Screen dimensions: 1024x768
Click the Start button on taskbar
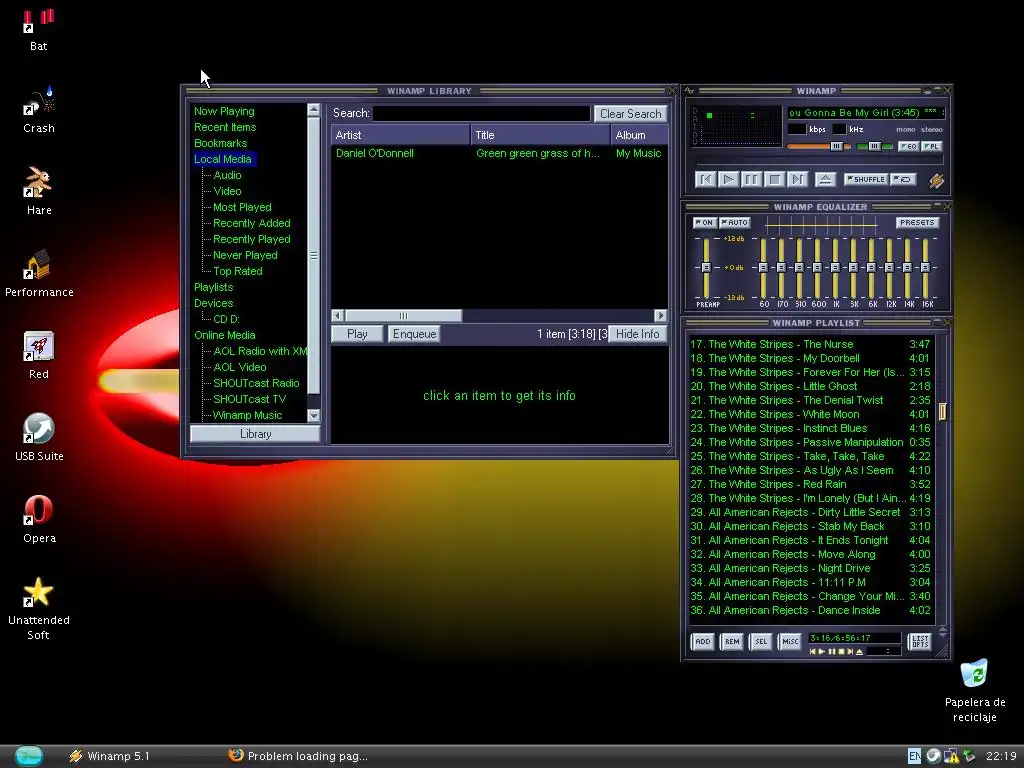point(29,756)
